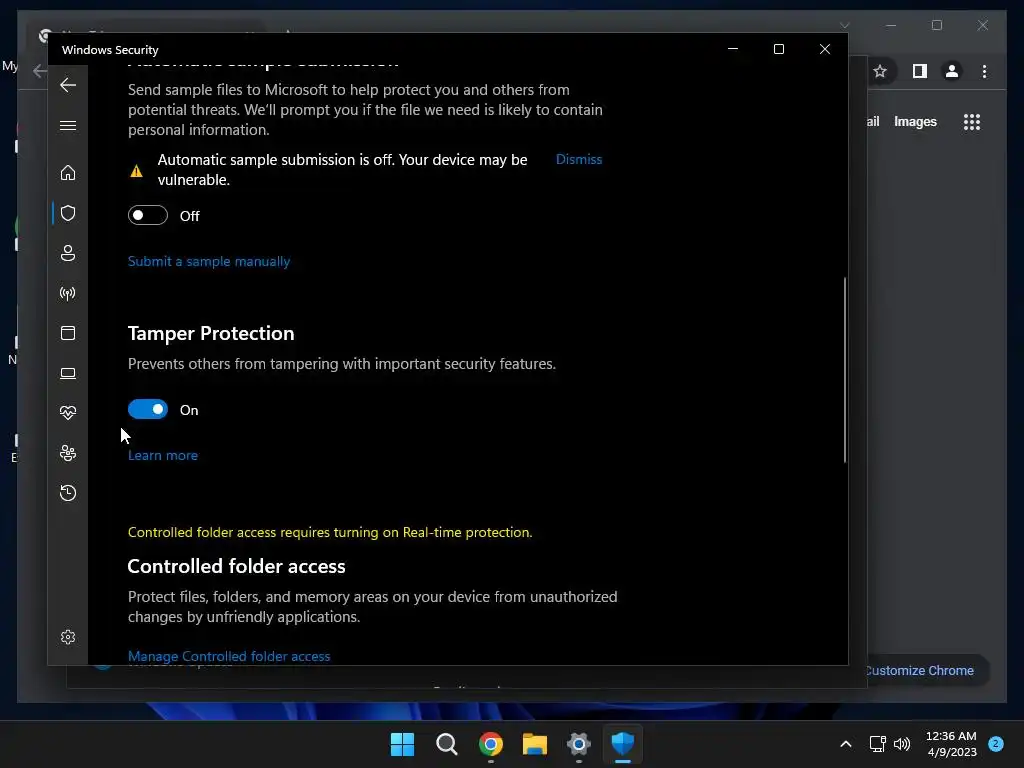Select Windows Security taskbar icon

click(x=622, y=744)
